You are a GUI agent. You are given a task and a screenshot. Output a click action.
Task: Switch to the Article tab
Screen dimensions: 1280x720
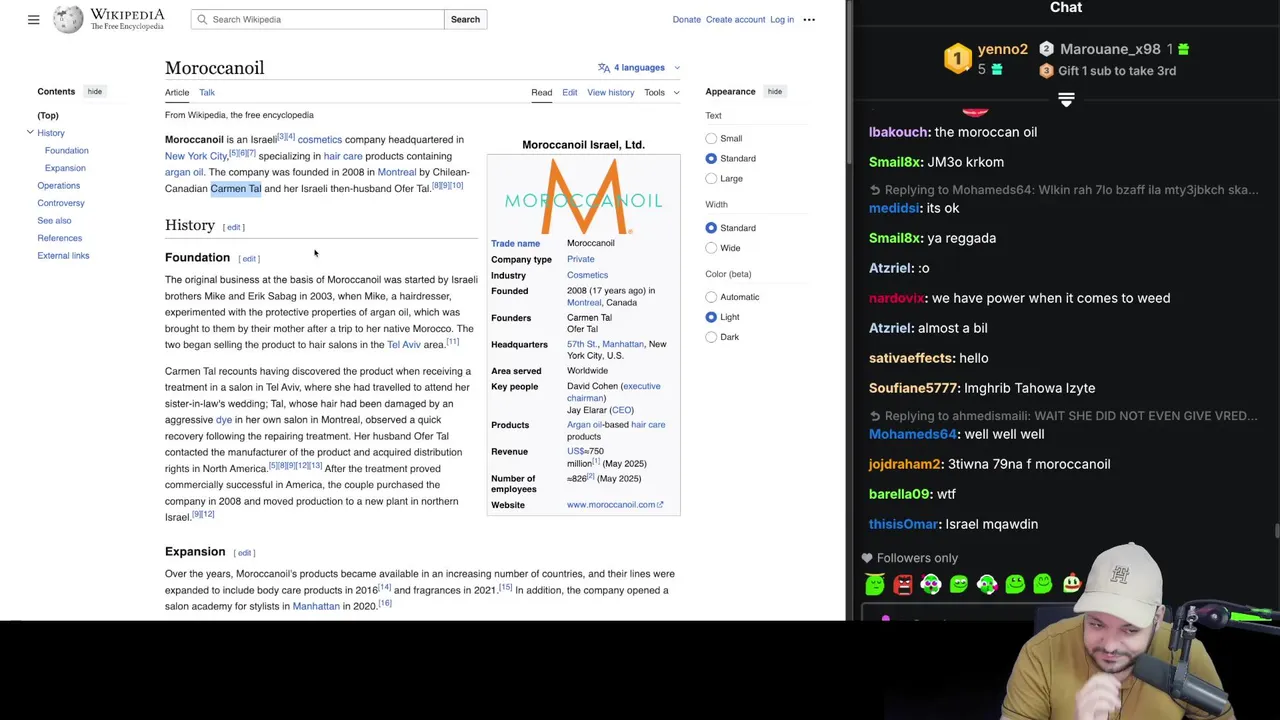177,92
